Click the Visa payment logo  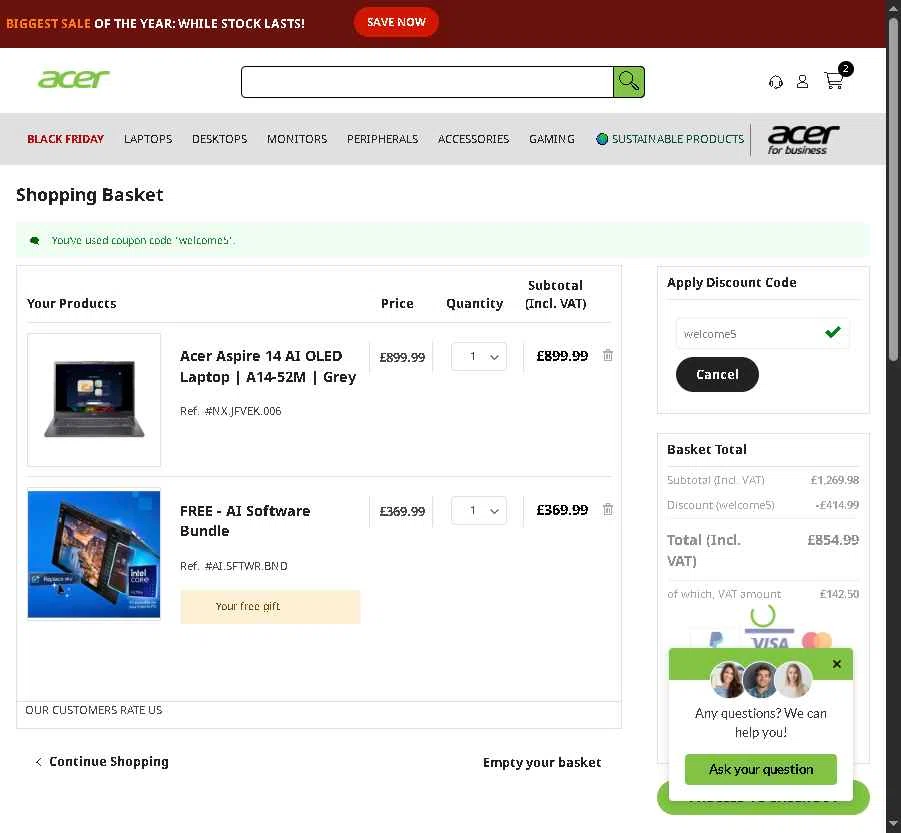[769, 639]
